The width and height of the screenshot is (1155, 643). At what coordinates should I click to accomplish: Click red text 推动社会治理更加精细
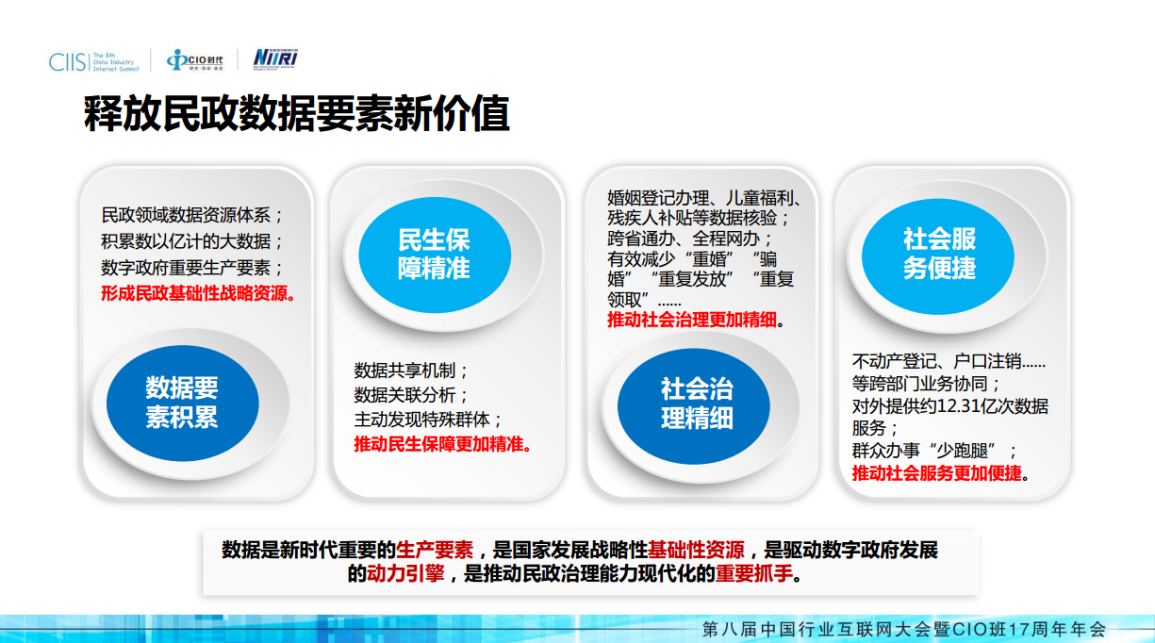click(694, 321)
